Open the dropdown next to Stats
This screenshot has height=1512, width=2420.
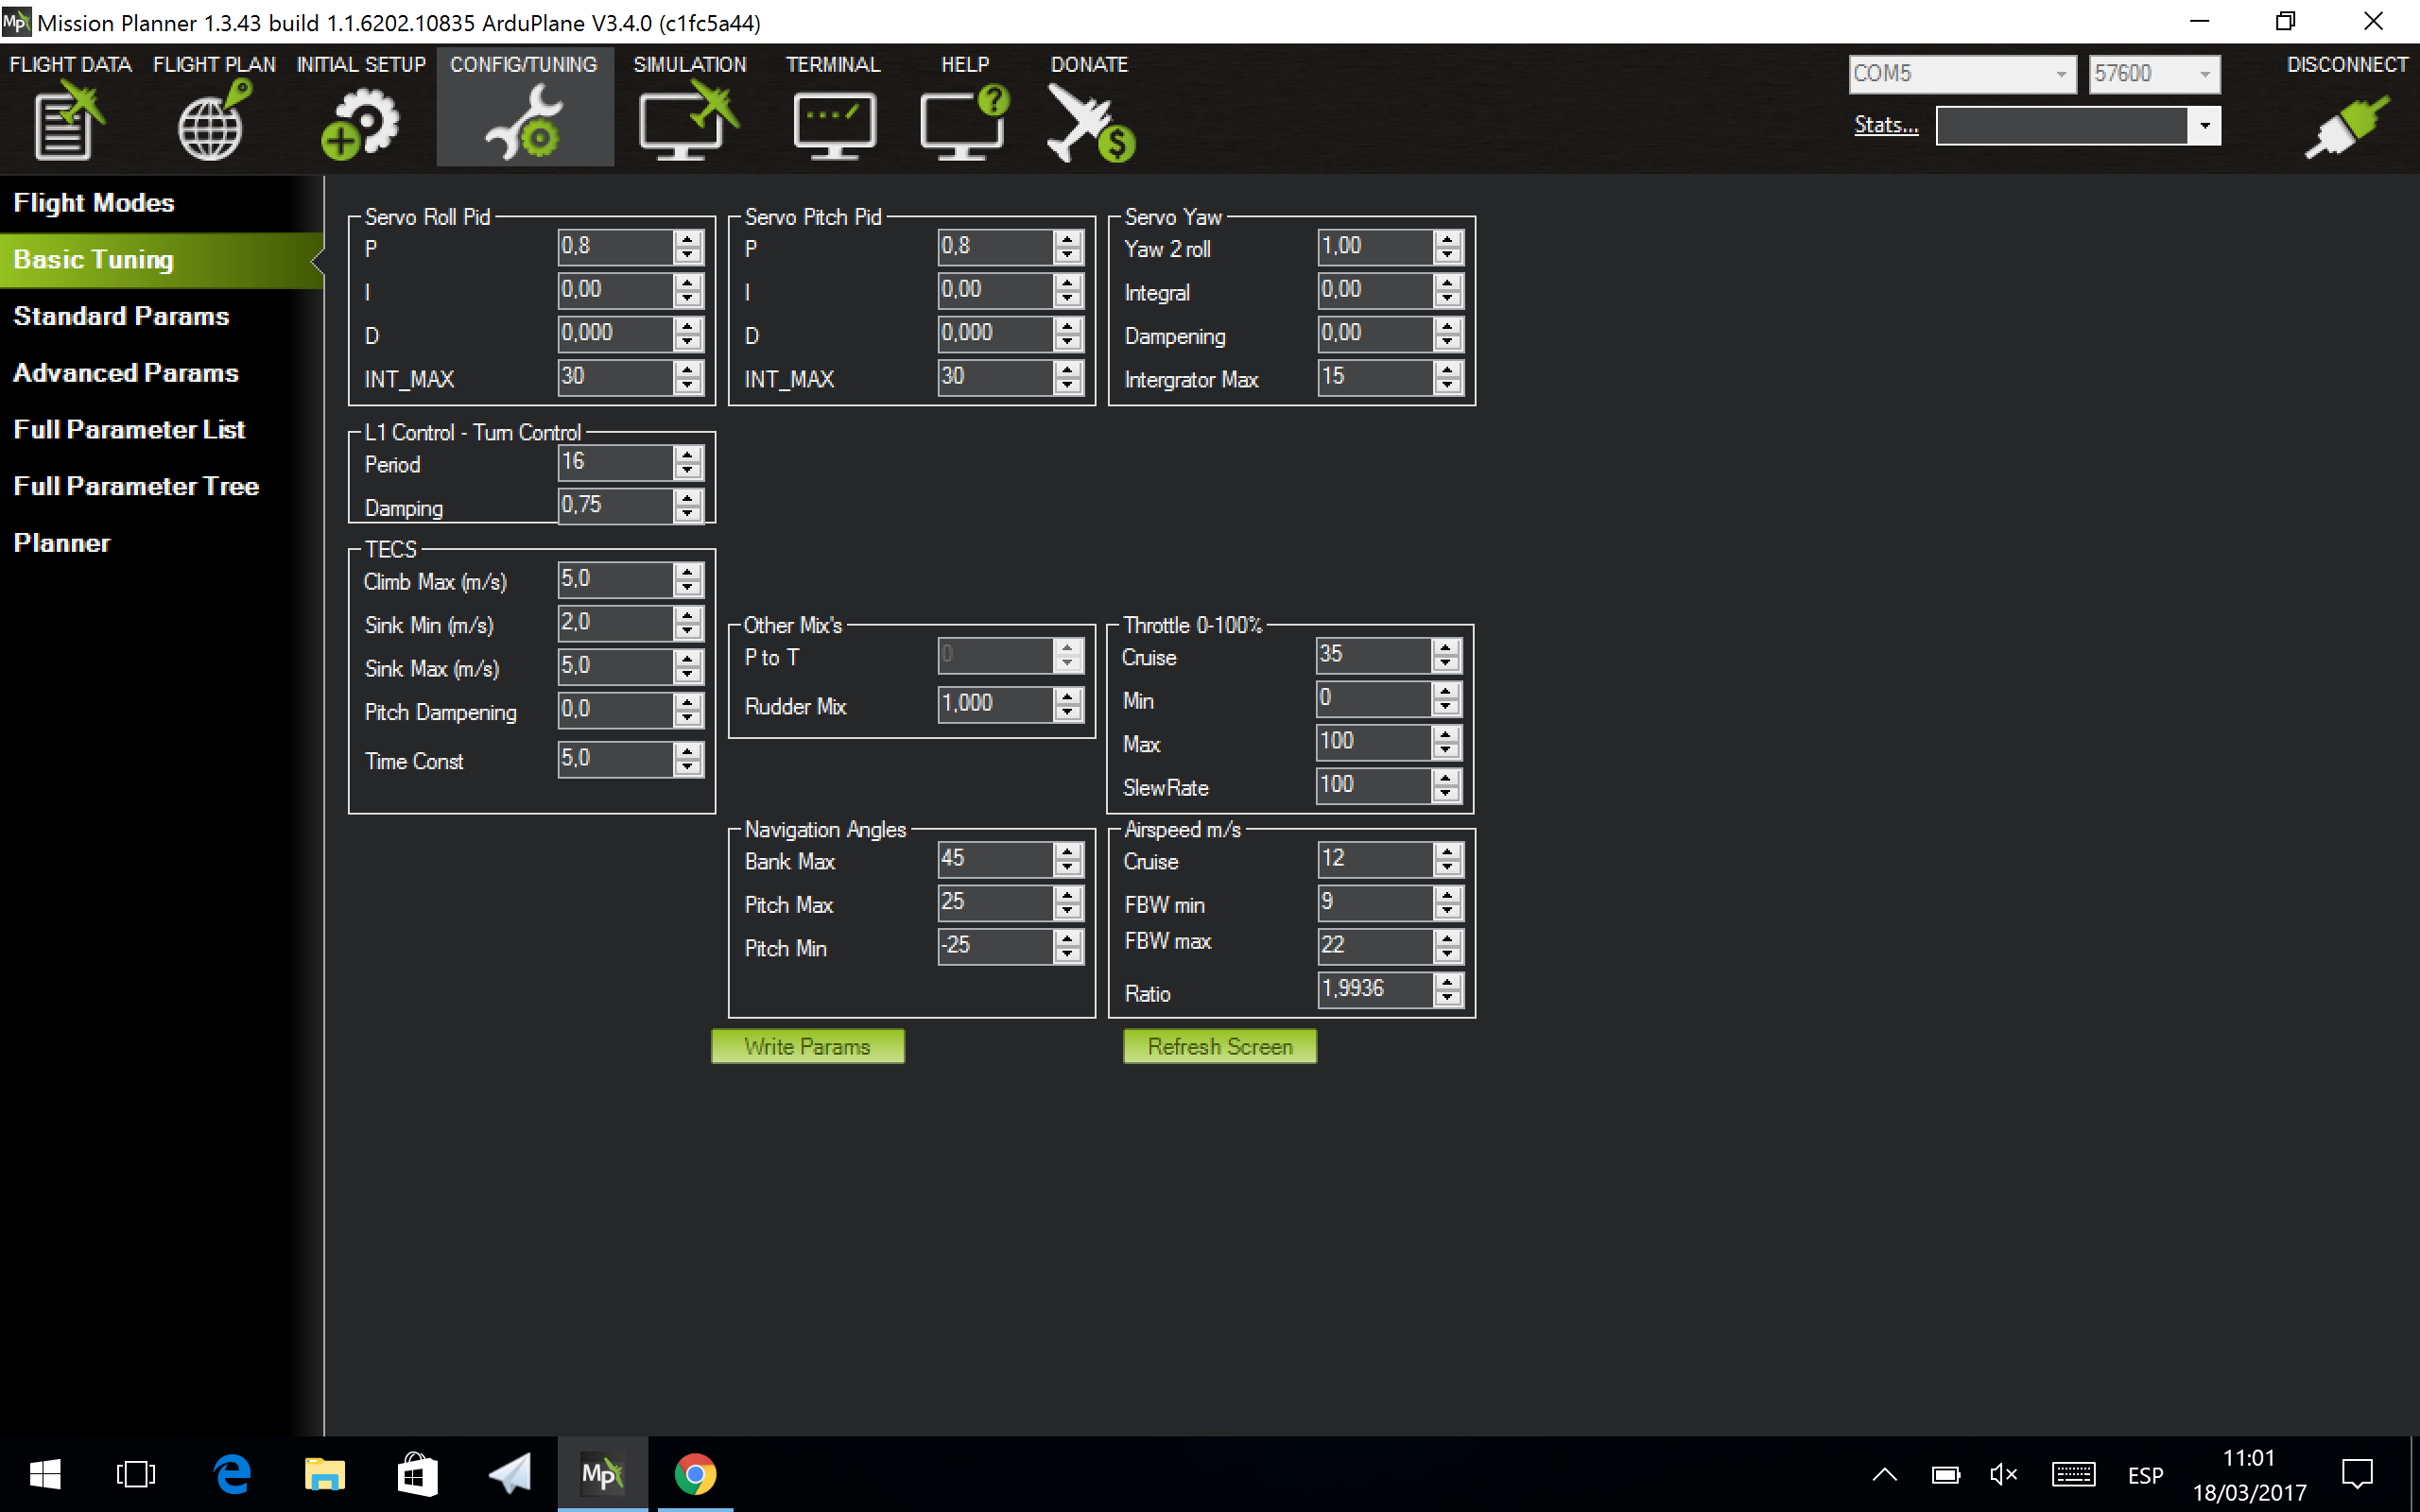[x=2204, y=126]
